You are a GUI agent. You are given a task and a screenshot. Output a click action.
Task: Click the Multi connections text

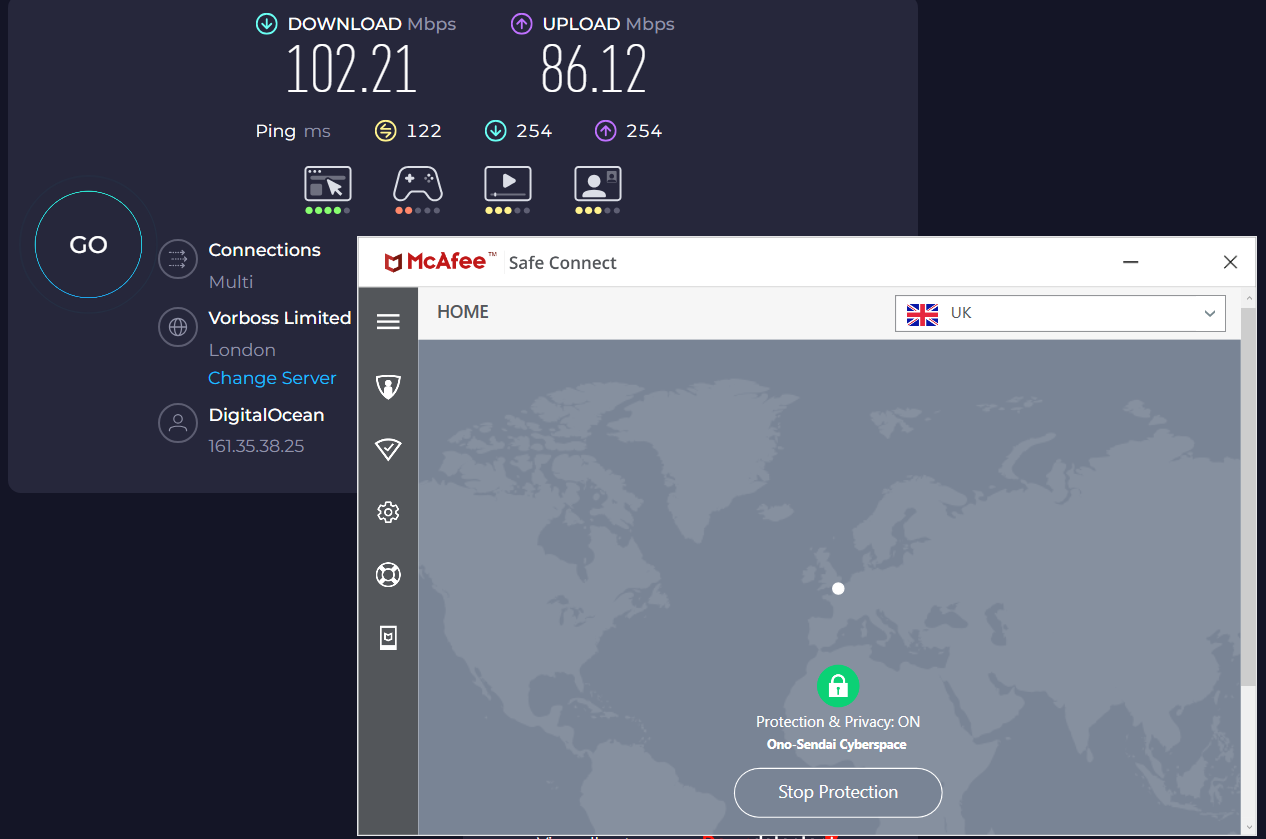(231, 282)
